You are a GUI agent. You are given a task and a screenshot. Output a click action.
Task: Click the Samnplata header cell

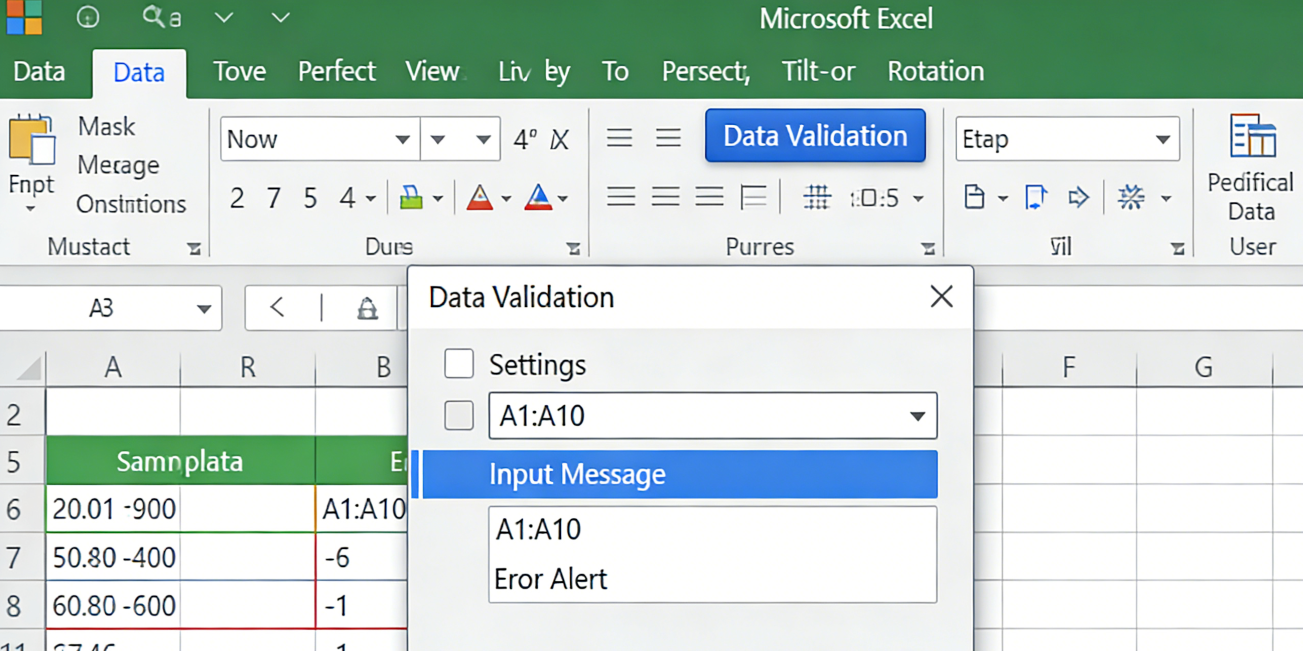[x=180, y=461]
